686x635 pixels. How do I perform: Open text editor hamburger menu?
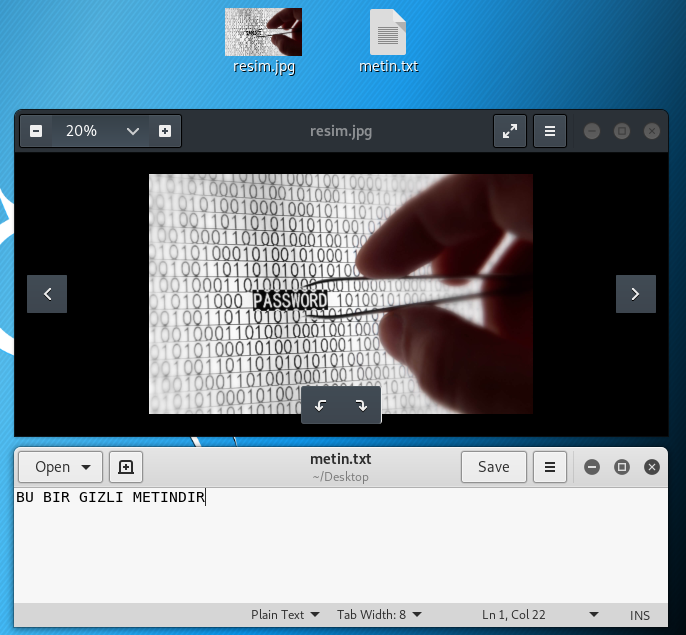[550, 467]
